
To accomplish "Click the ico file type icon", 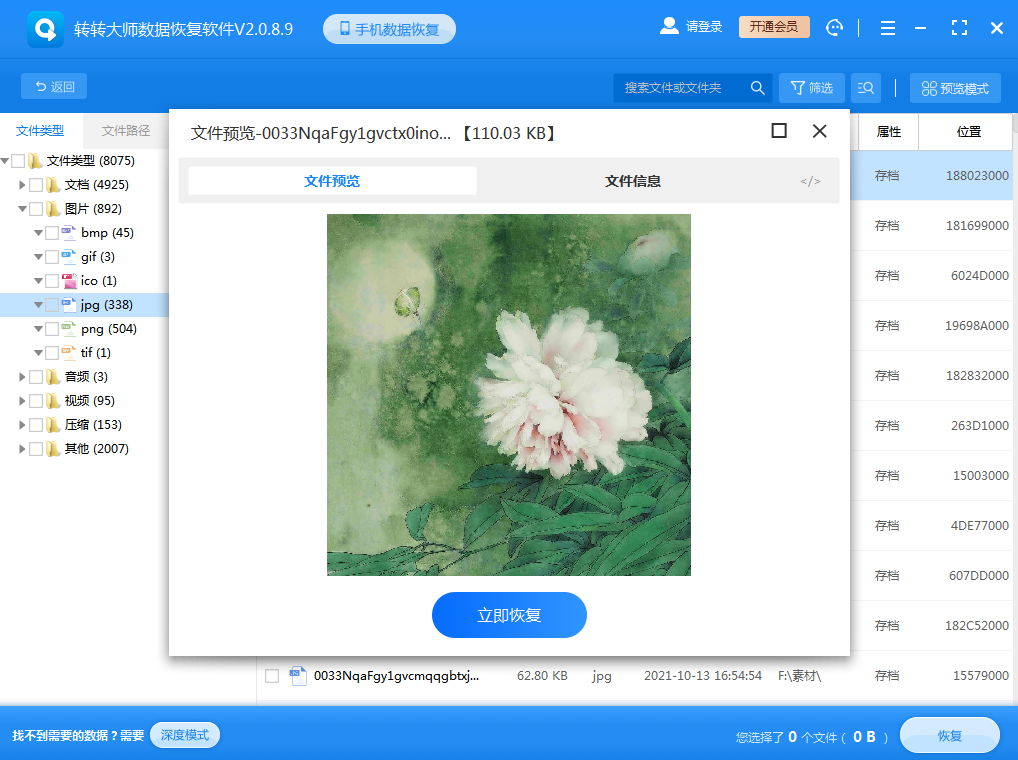I will 69,280.
